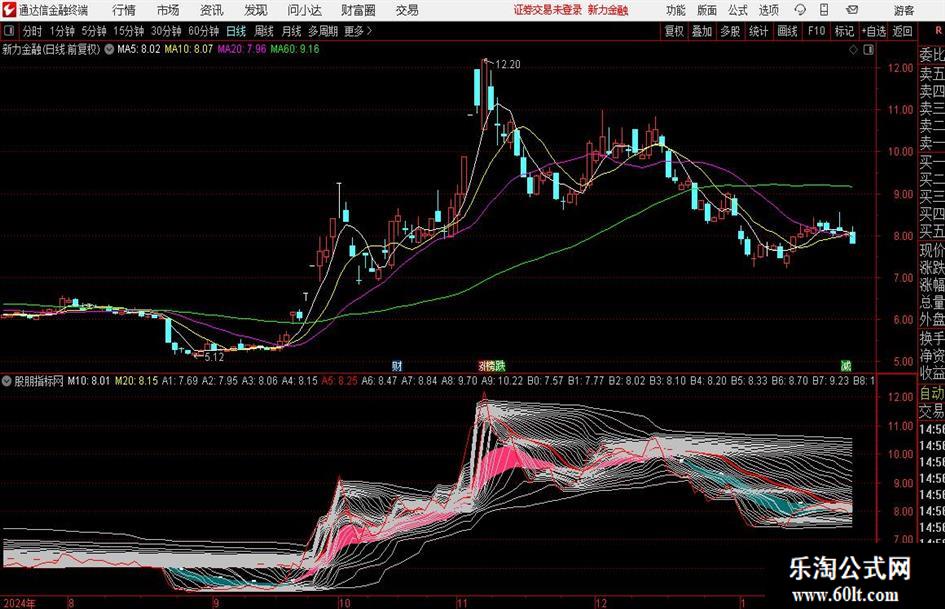
Task: Click the 画线 drawing button
Action: coord(787,31)
